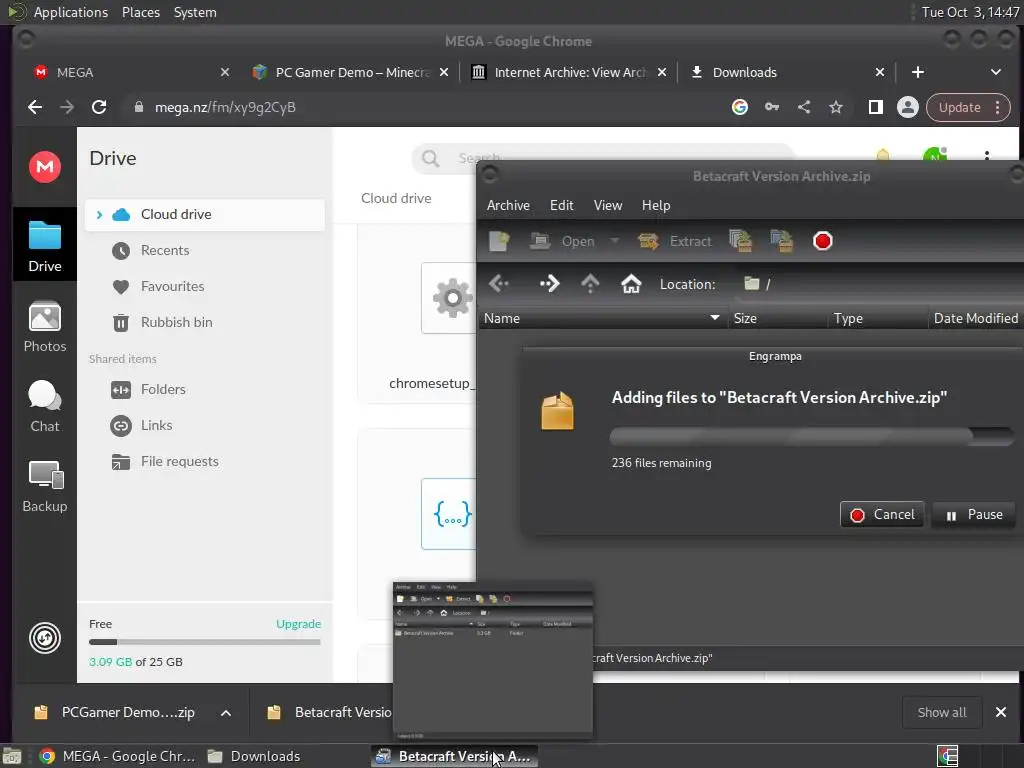
Task: Sort by Size column header
Action: (x=777, y=318)
